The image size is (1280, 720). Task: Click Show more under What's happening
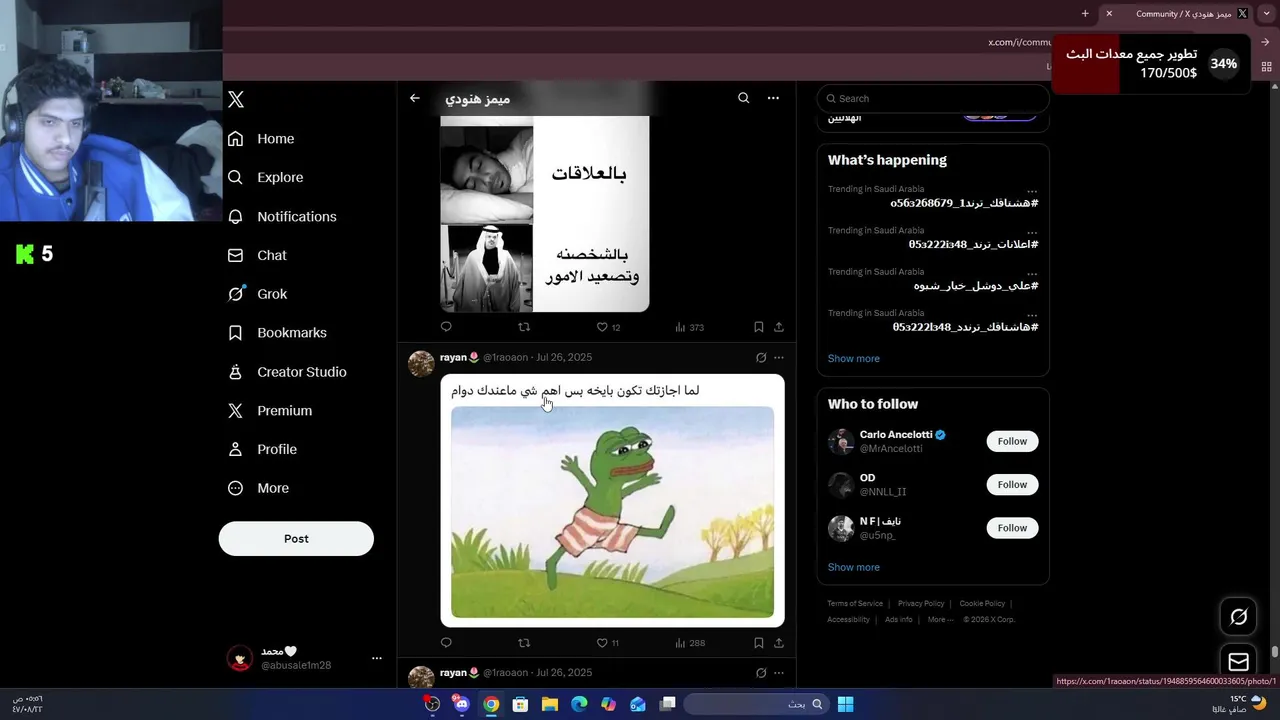pyautogui.click(x=854, y=358)
